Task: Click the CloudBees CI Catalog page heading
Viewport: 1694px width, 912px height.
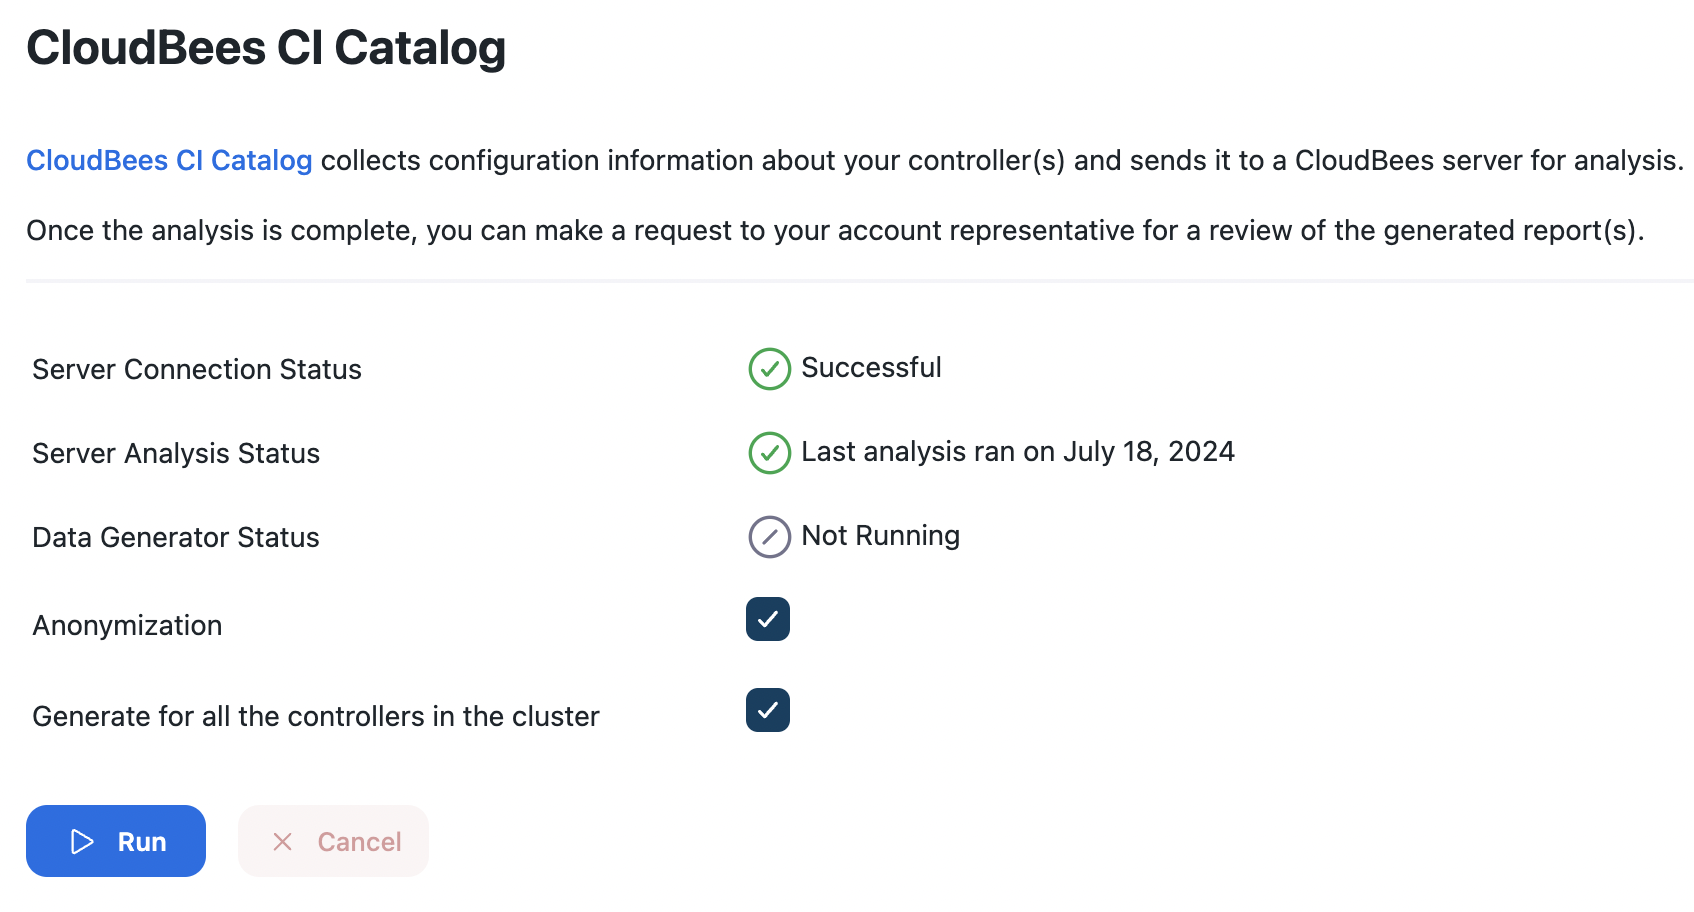Action: [266, 46]
